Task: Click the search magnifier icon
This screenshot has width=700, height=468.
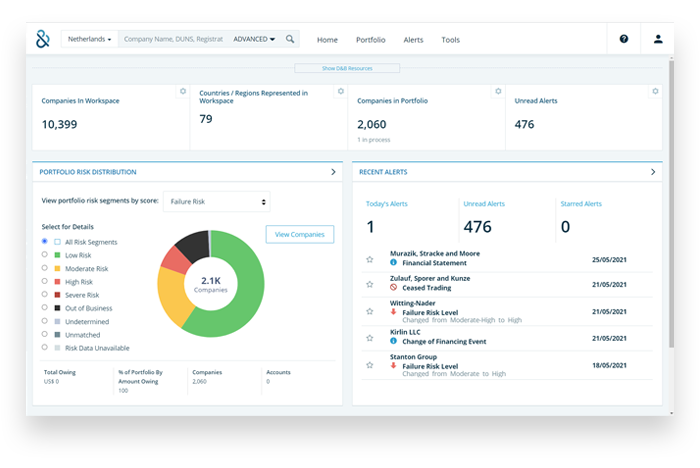Action: [x=290, y=39]
